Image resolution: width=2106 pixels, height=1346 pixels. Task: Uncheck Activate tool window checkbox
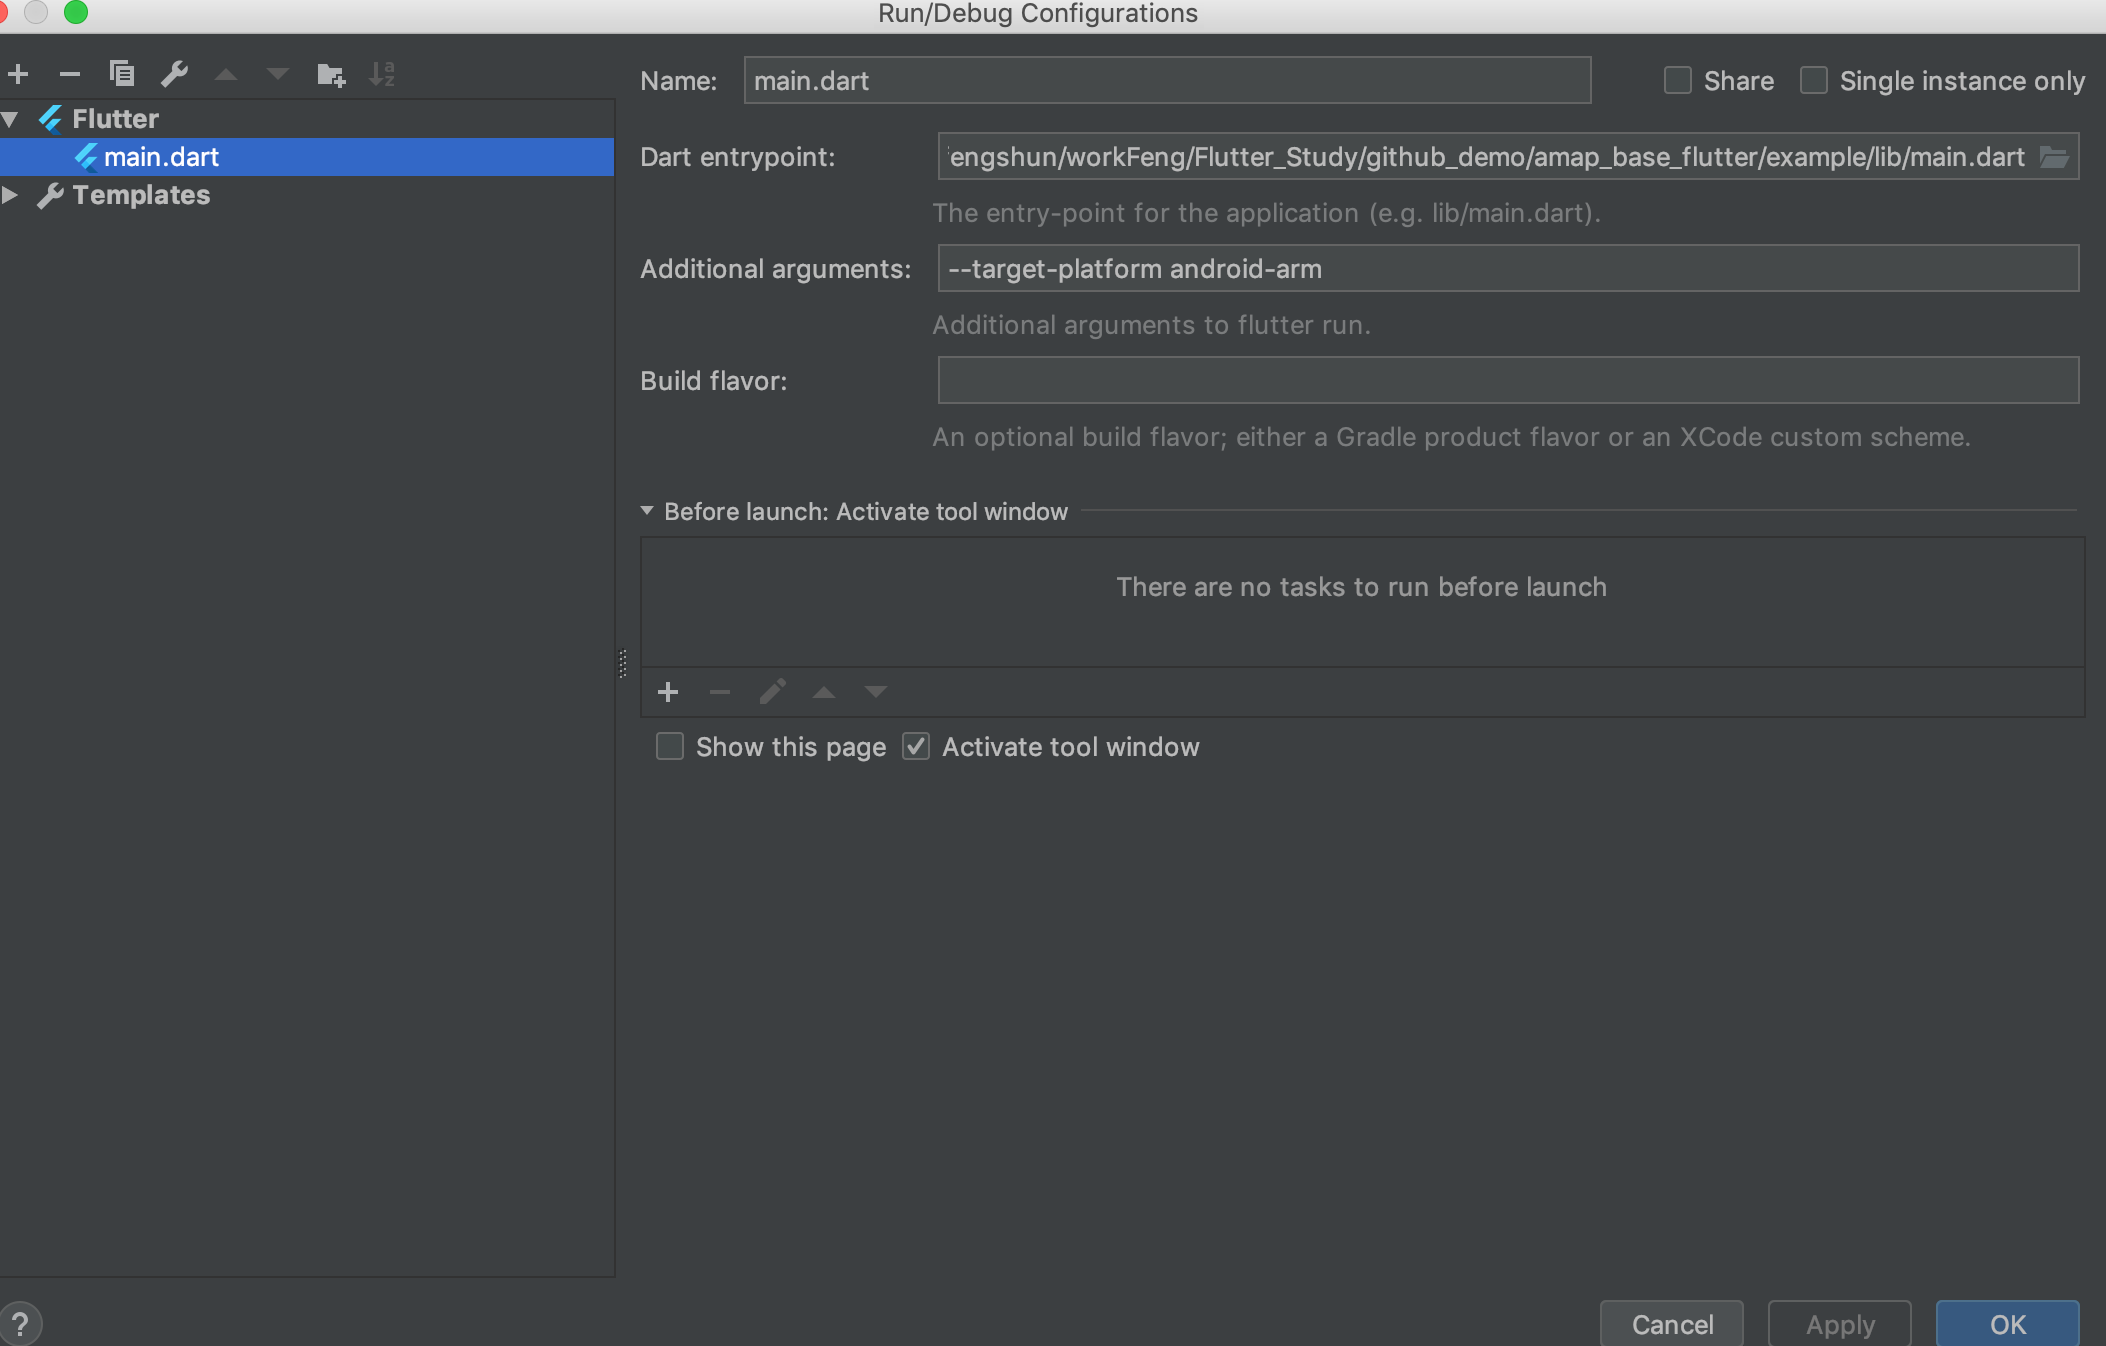coord(916,747)
